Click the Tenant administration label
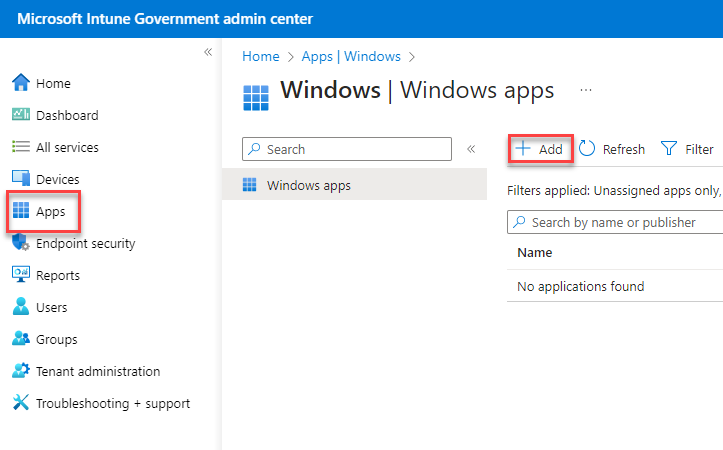 pyautogui.click(x=98, y=371)
